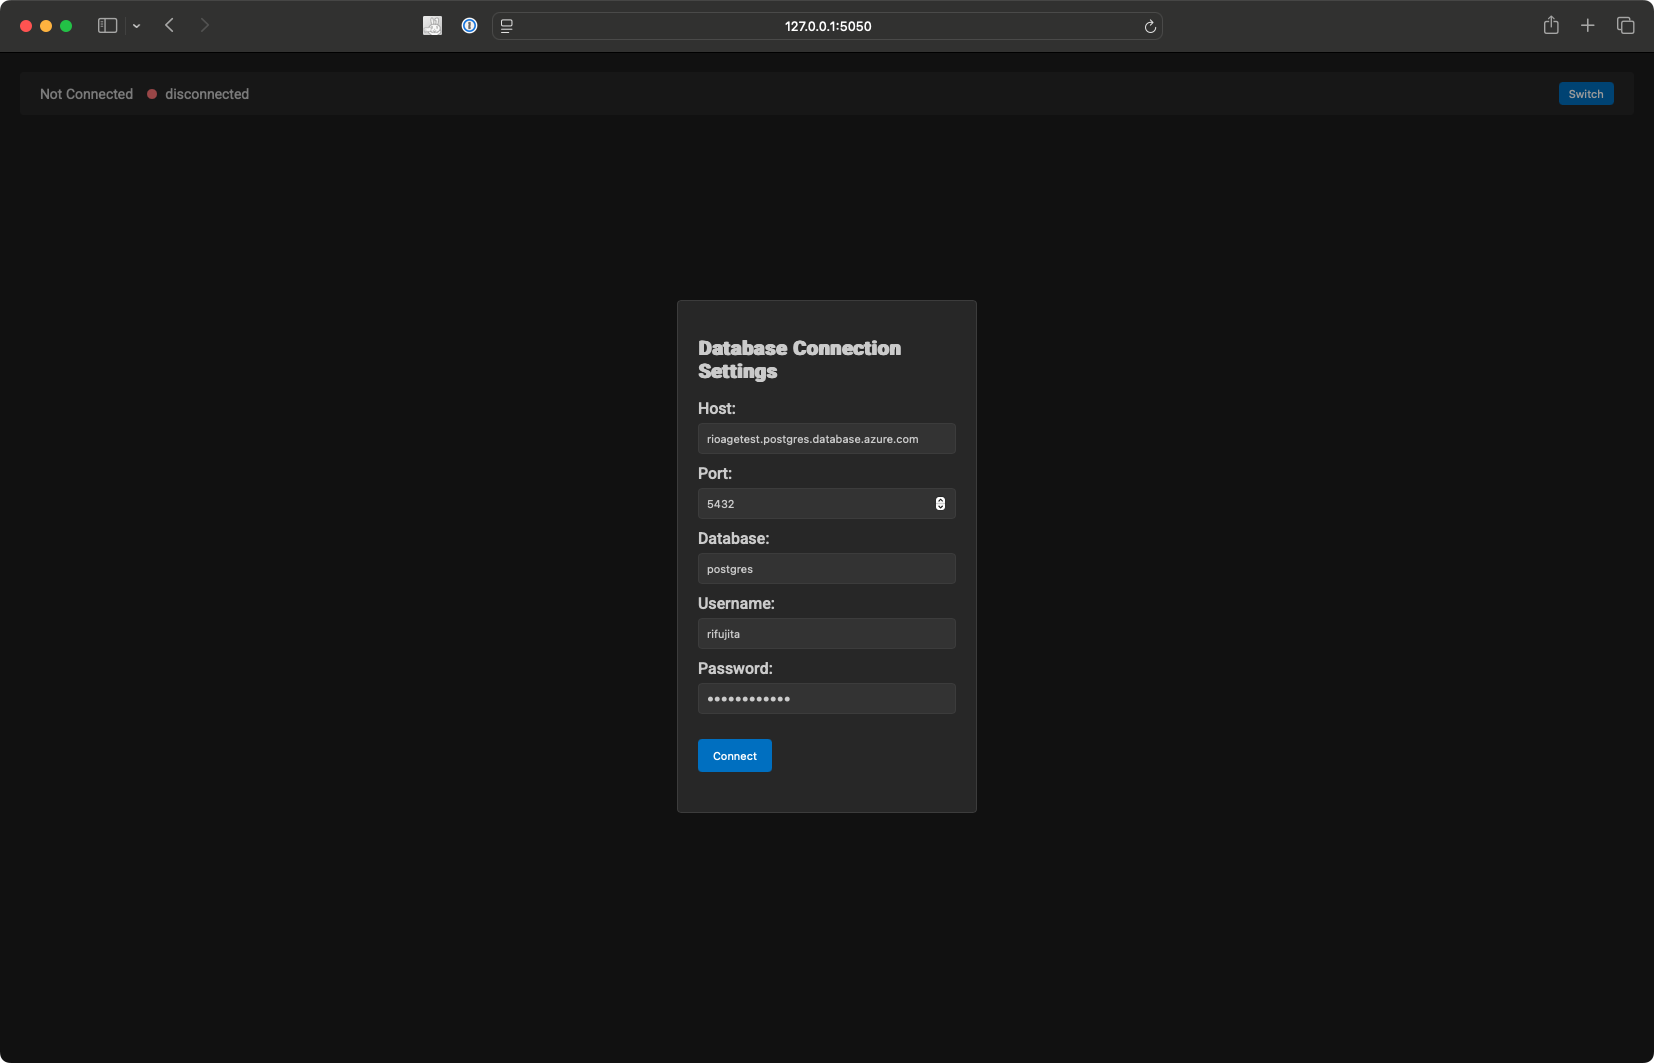The width and height of the screenshot is (1654, 1063).
Task: Reload the page with the refresh icon
Action: click(x=1150, y=27)
